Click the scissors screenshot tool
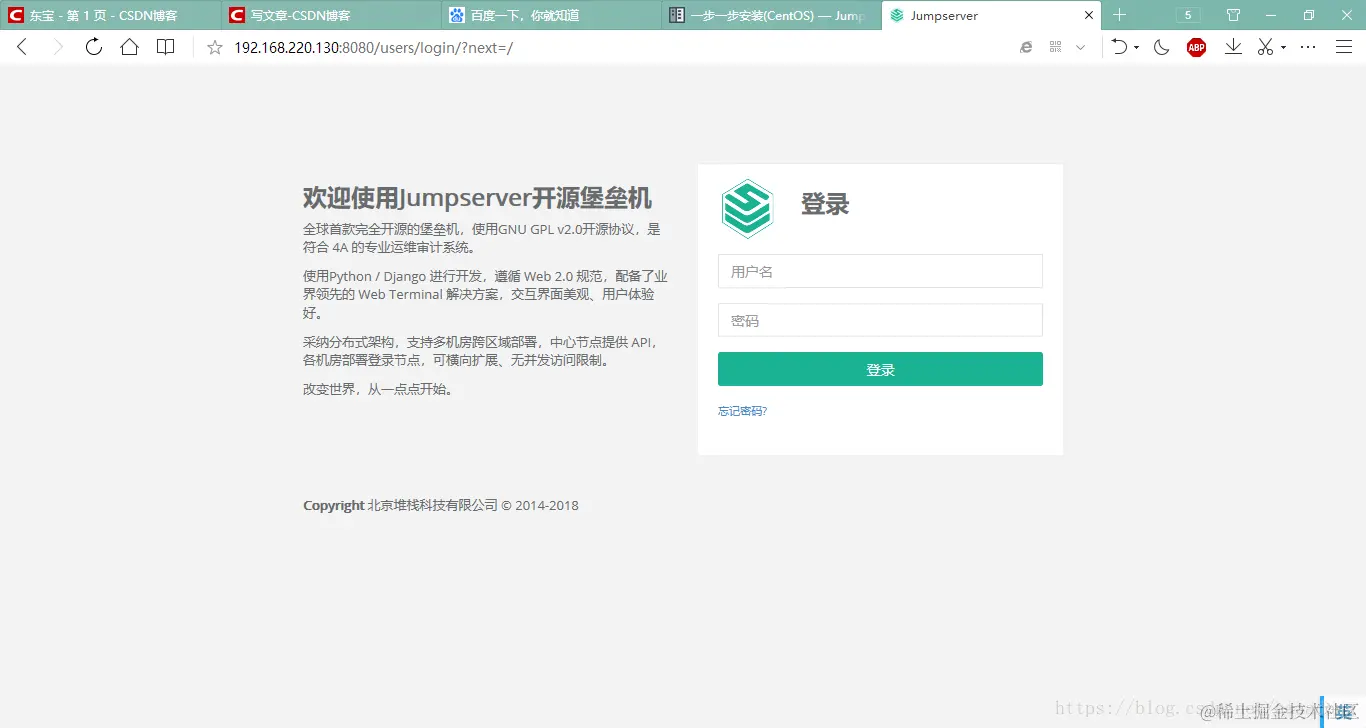 click(1266, 47)
